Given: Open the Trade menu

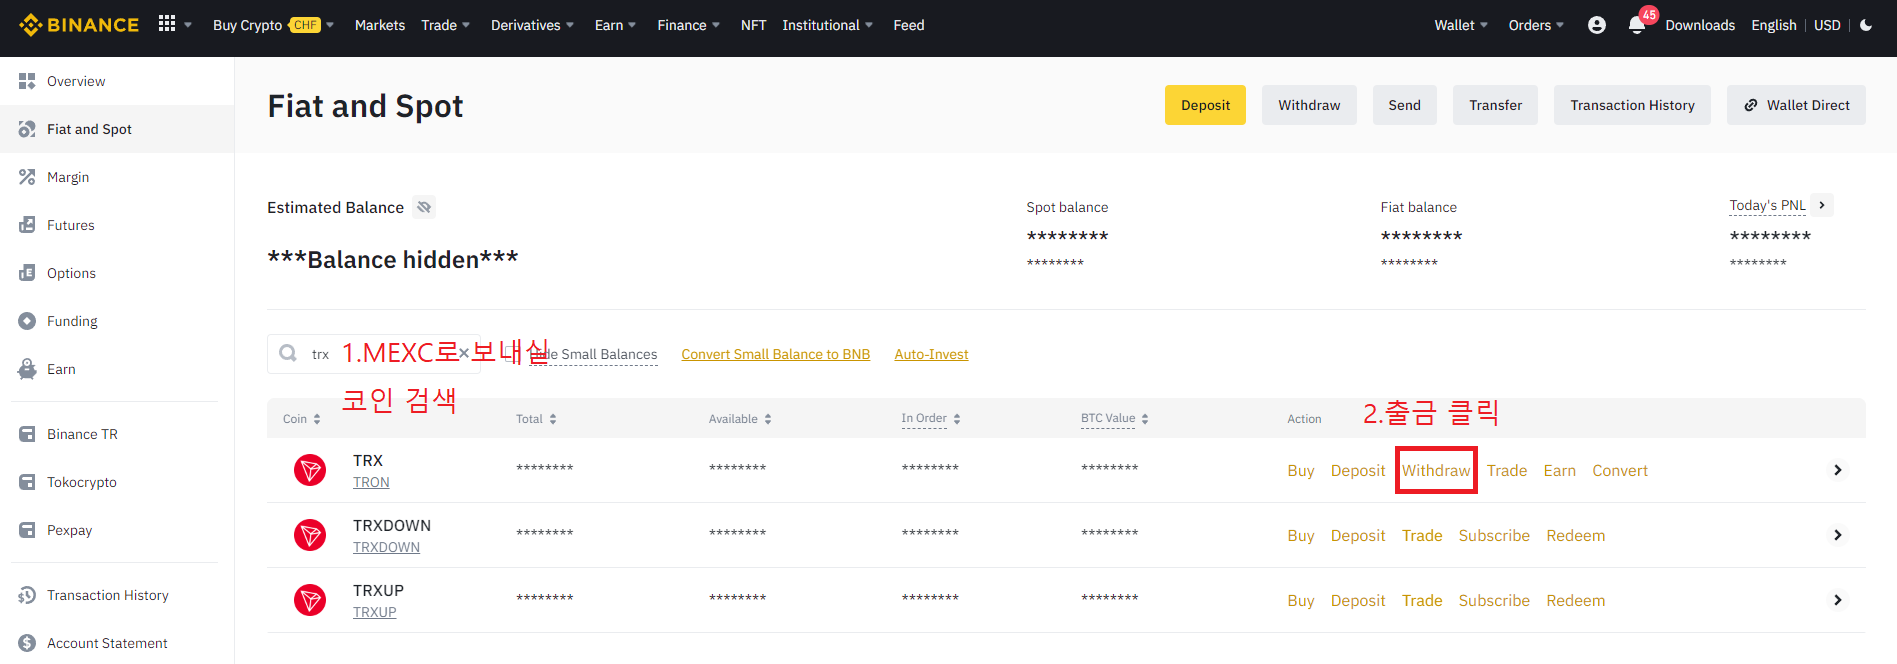Looking at the screenshot, I should [445, 25].
